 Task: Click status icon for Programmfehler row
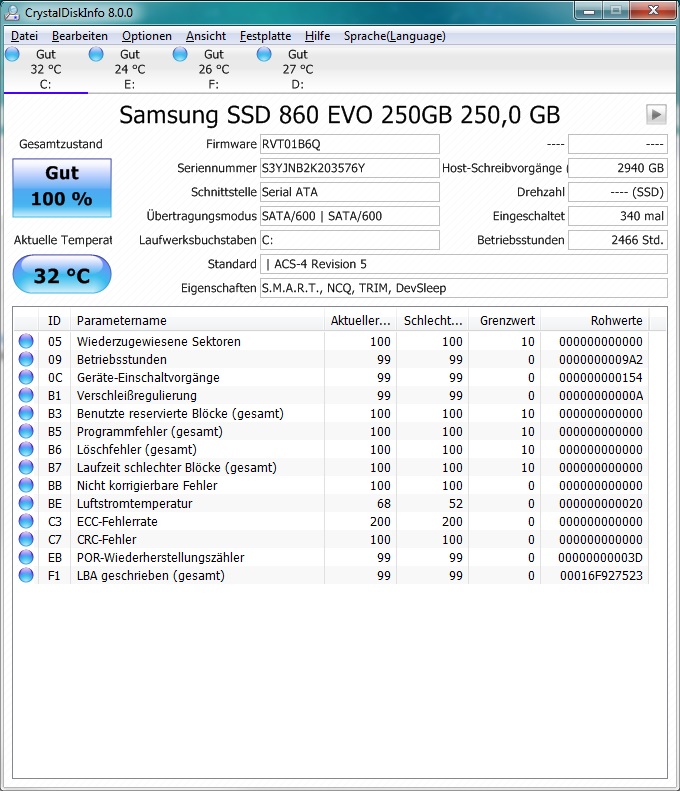(x=26, y=431)
